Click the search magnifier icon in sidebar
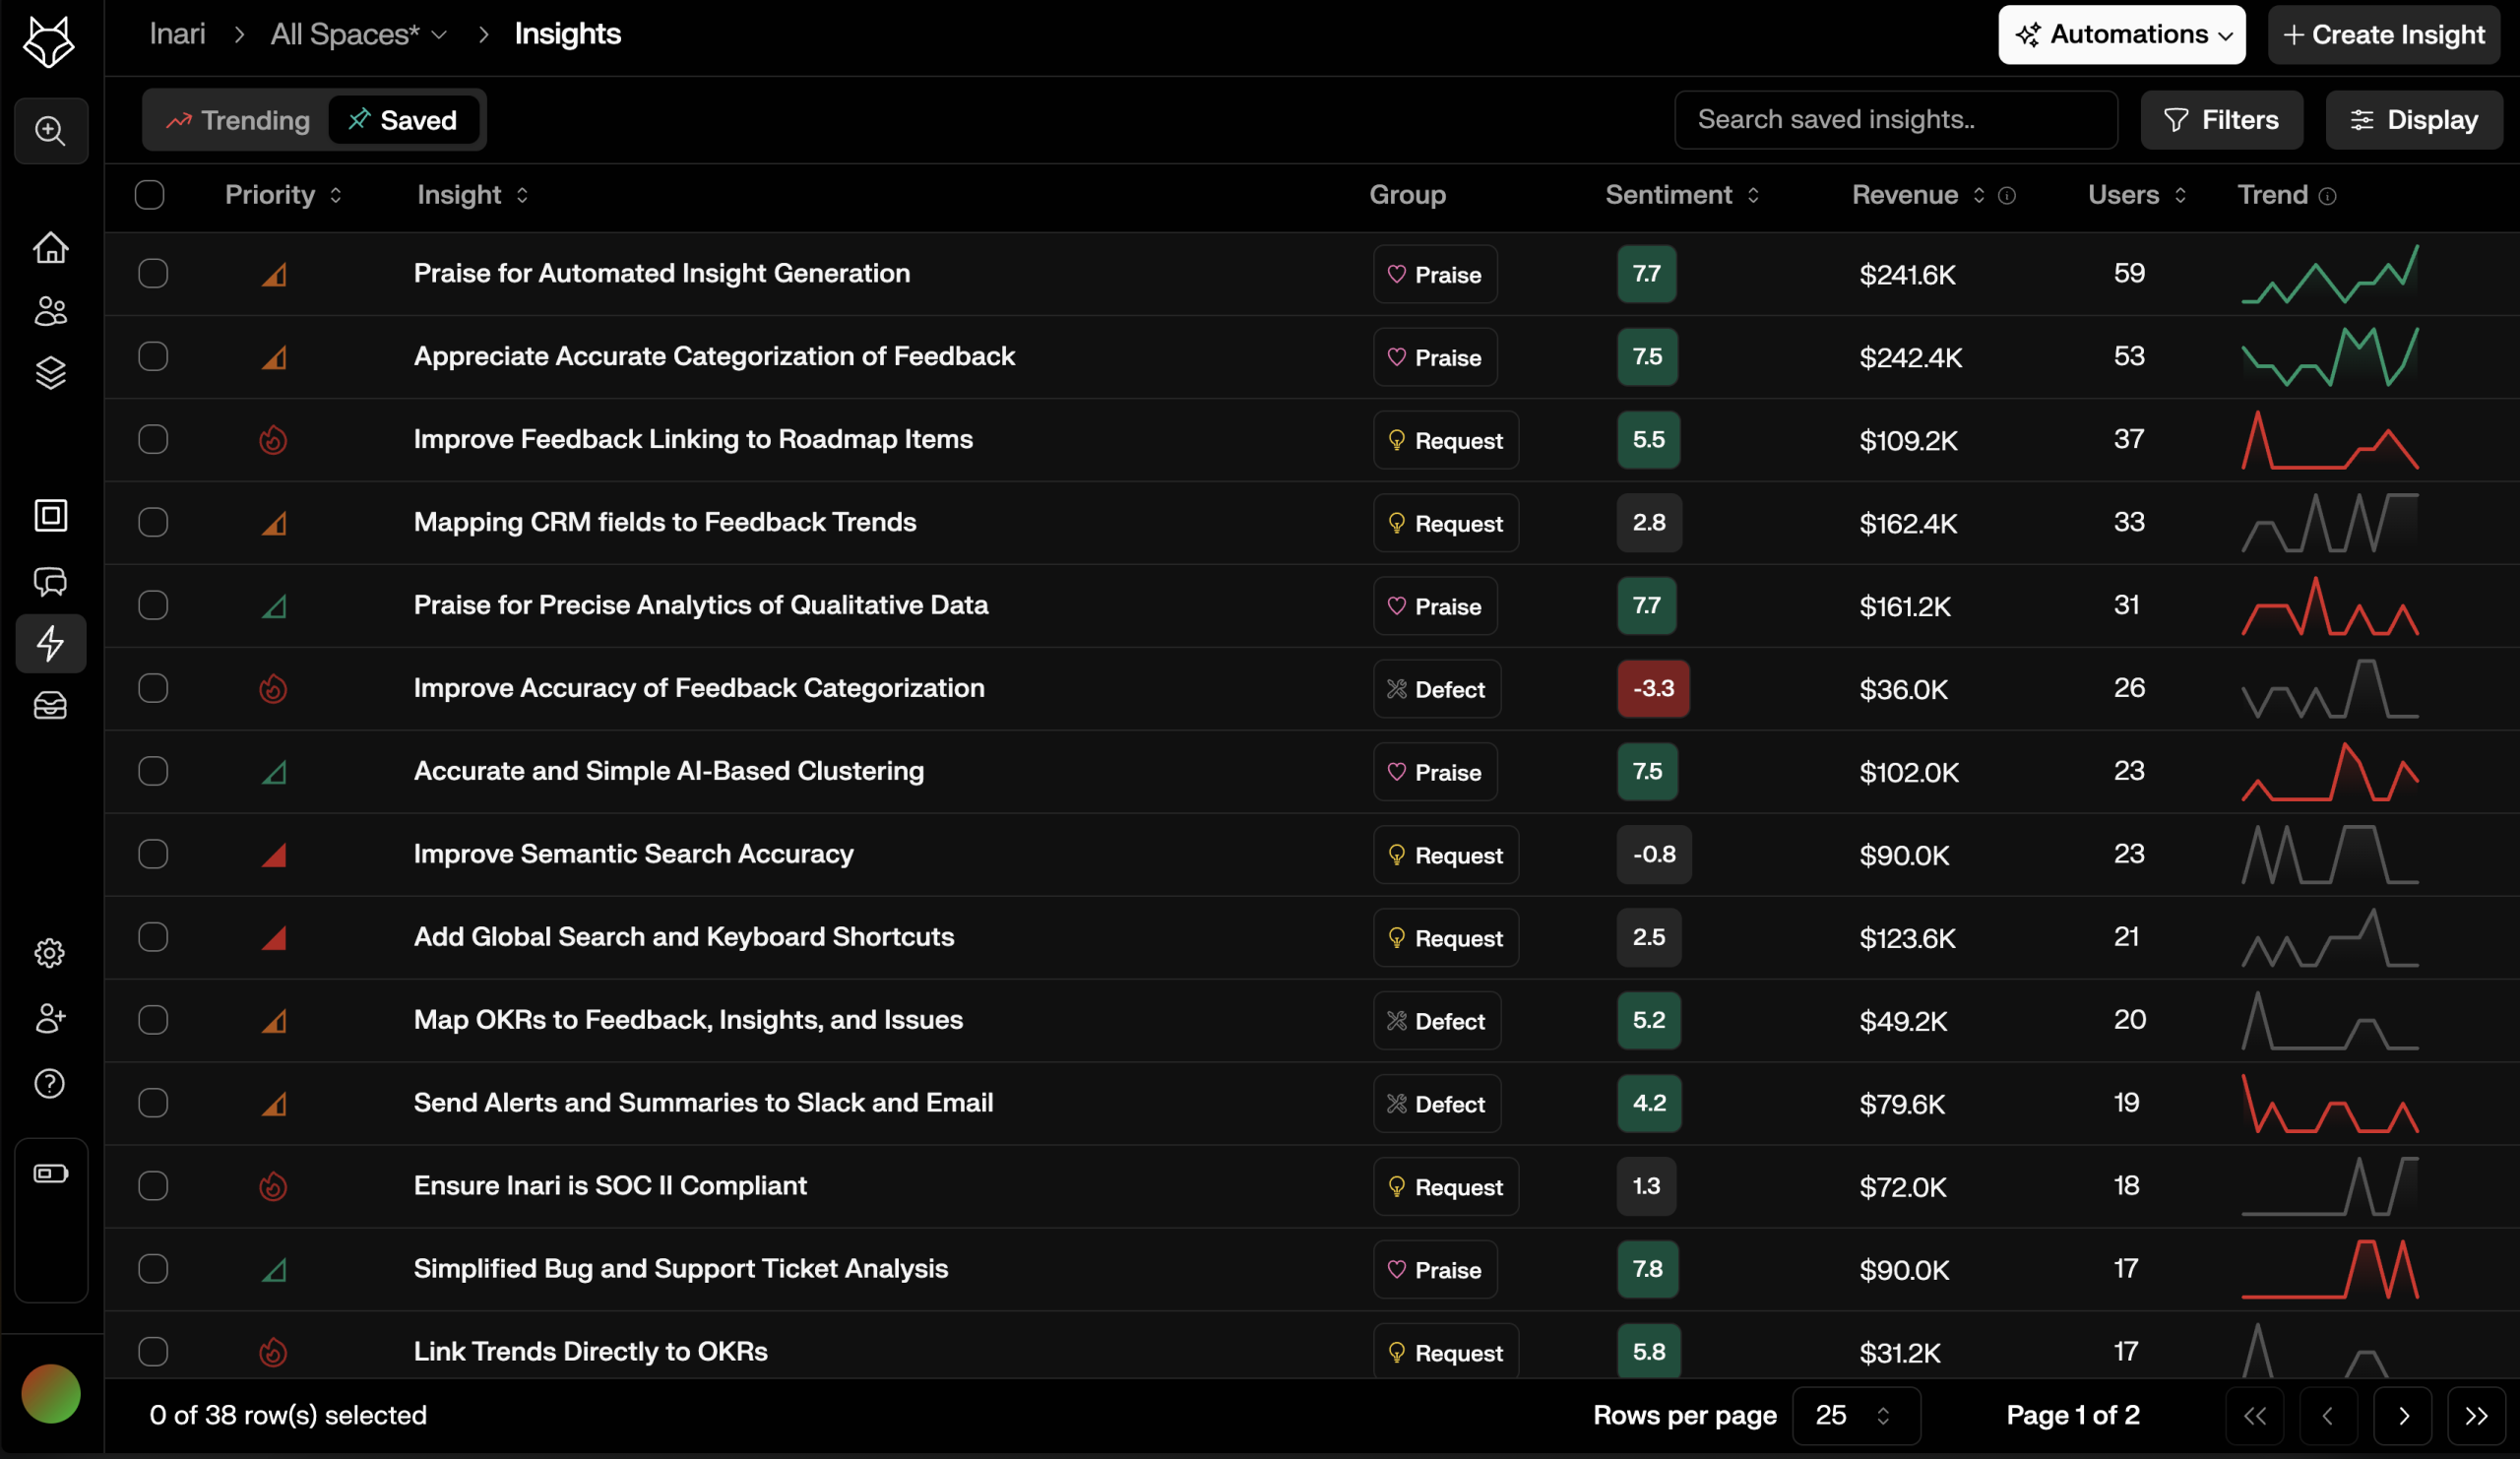2520x1459 pixels. pos(50,130)
